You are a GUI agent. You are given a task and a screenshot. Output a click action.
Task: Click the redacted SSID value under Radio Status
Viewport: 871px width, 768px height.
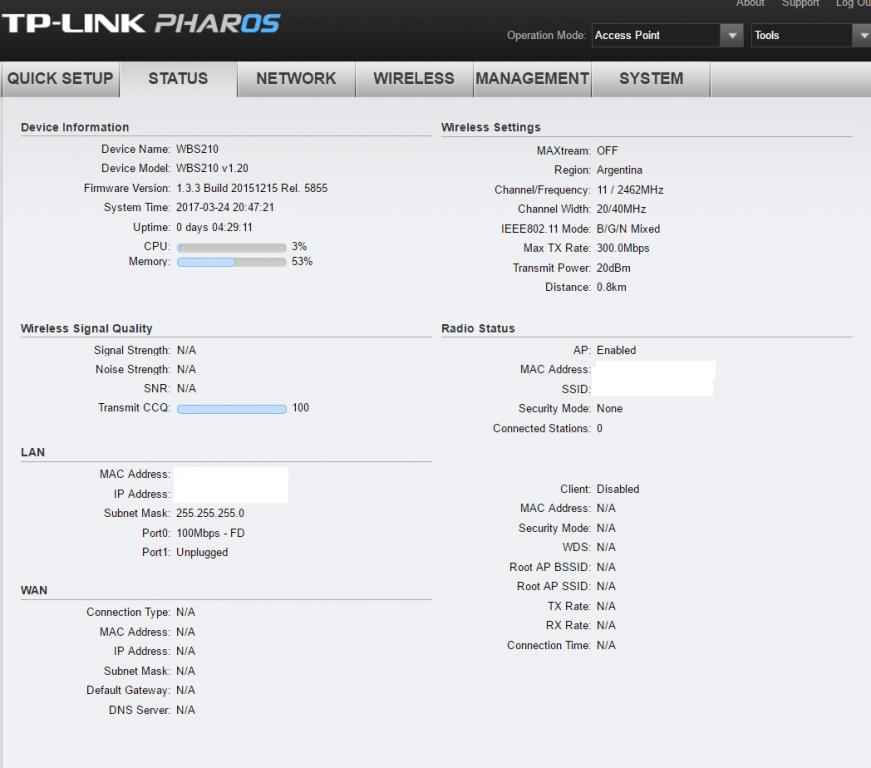coord(654,388)
